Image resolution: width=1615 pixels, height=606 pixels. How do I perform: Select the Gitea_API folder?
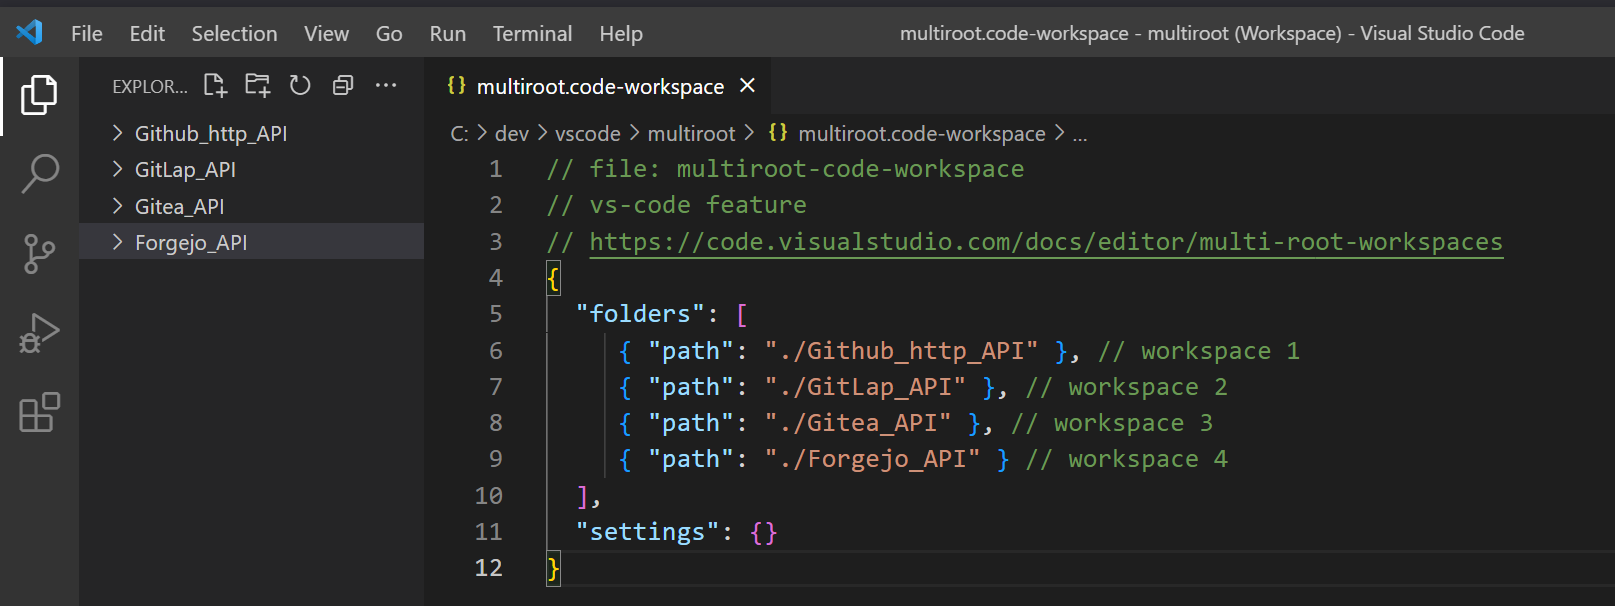tap(251, 206)
